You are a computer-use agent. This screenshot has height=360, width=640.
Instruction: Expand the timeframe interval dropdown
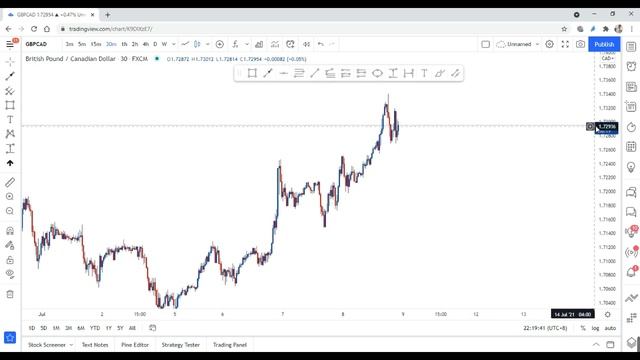coord(174,44)
